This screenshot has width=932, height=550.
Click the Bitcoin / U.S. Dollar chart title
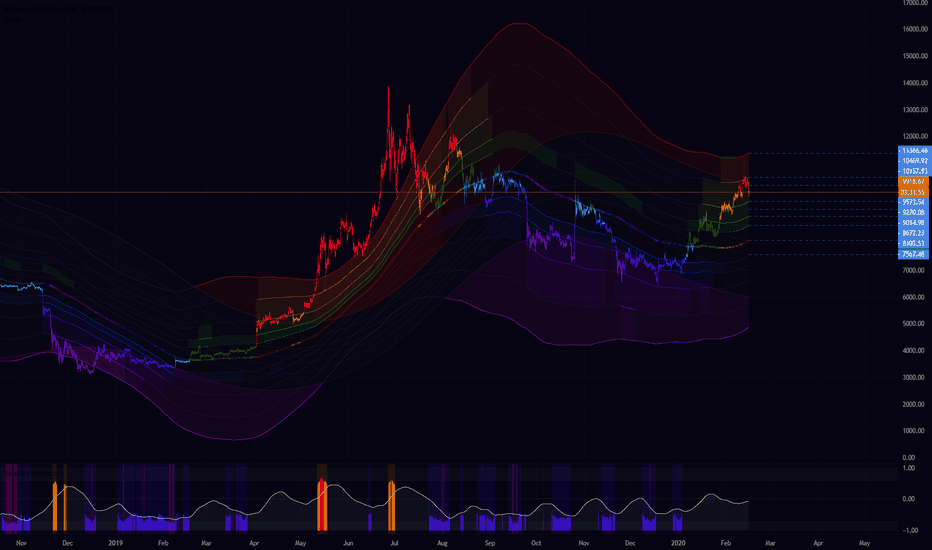coord(58,10)
